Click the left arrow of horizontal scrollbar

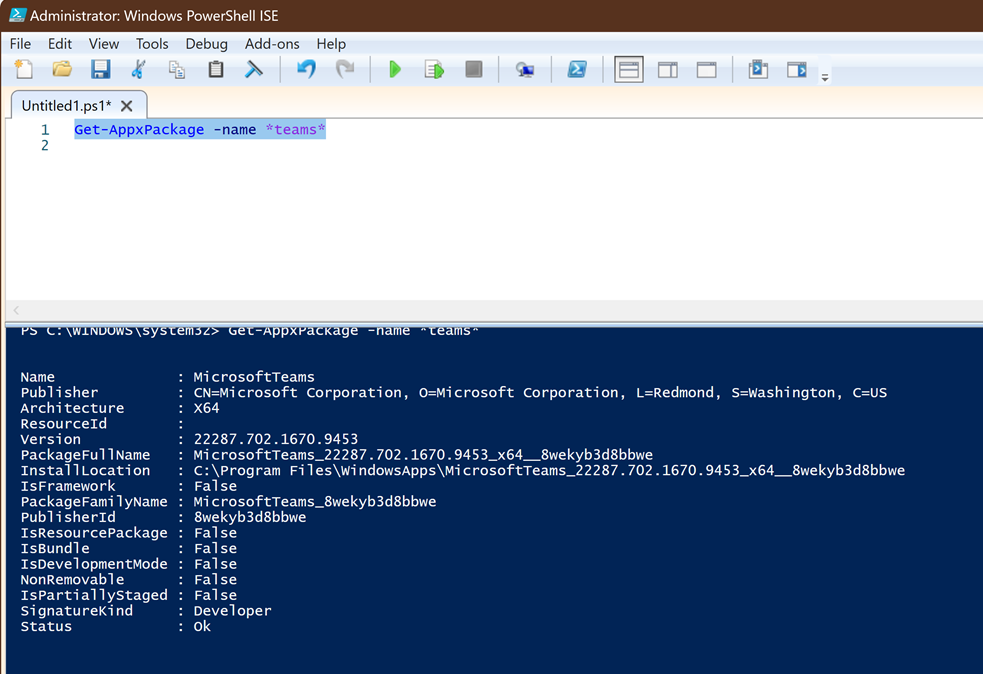click(16, 310)
